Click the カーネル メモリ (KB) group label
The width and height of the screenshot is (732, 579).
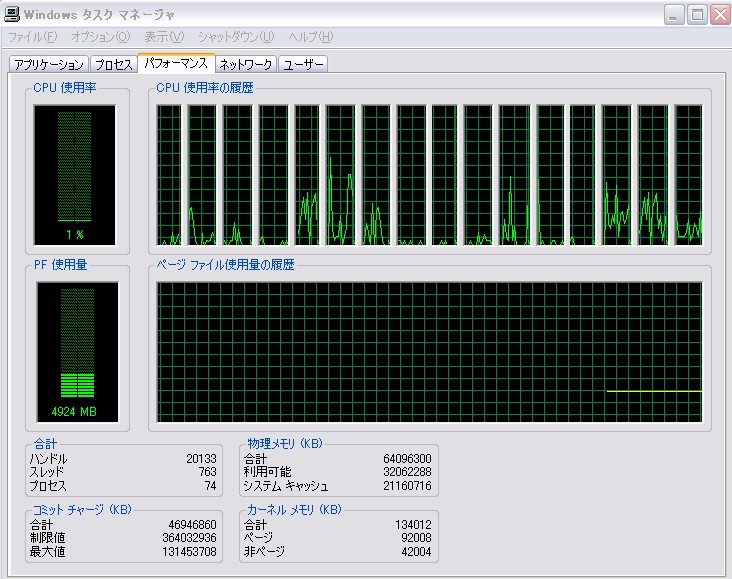coord(294,509)
